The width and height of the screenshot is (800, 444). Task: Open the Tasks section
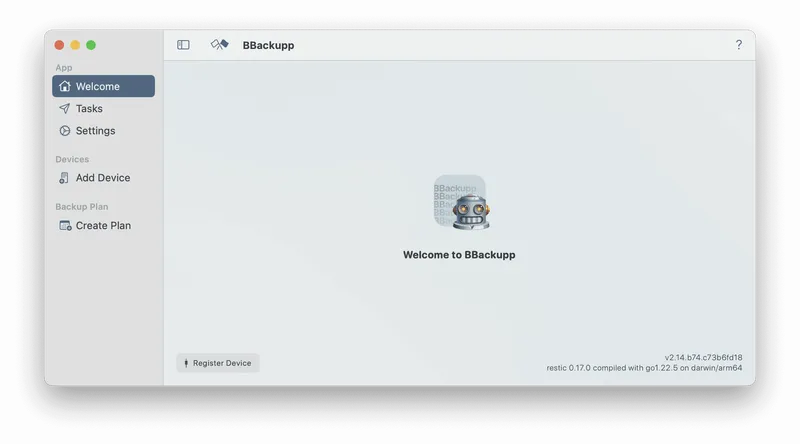coord(104,109)
